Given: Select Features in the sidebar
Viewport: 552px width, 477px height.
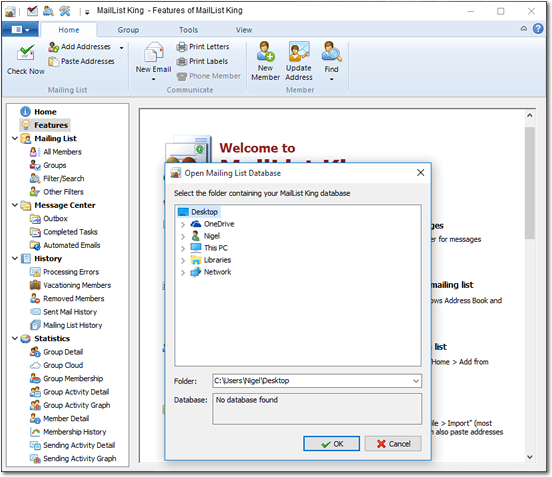Looking at the screenshot, I should click(51, 125).
